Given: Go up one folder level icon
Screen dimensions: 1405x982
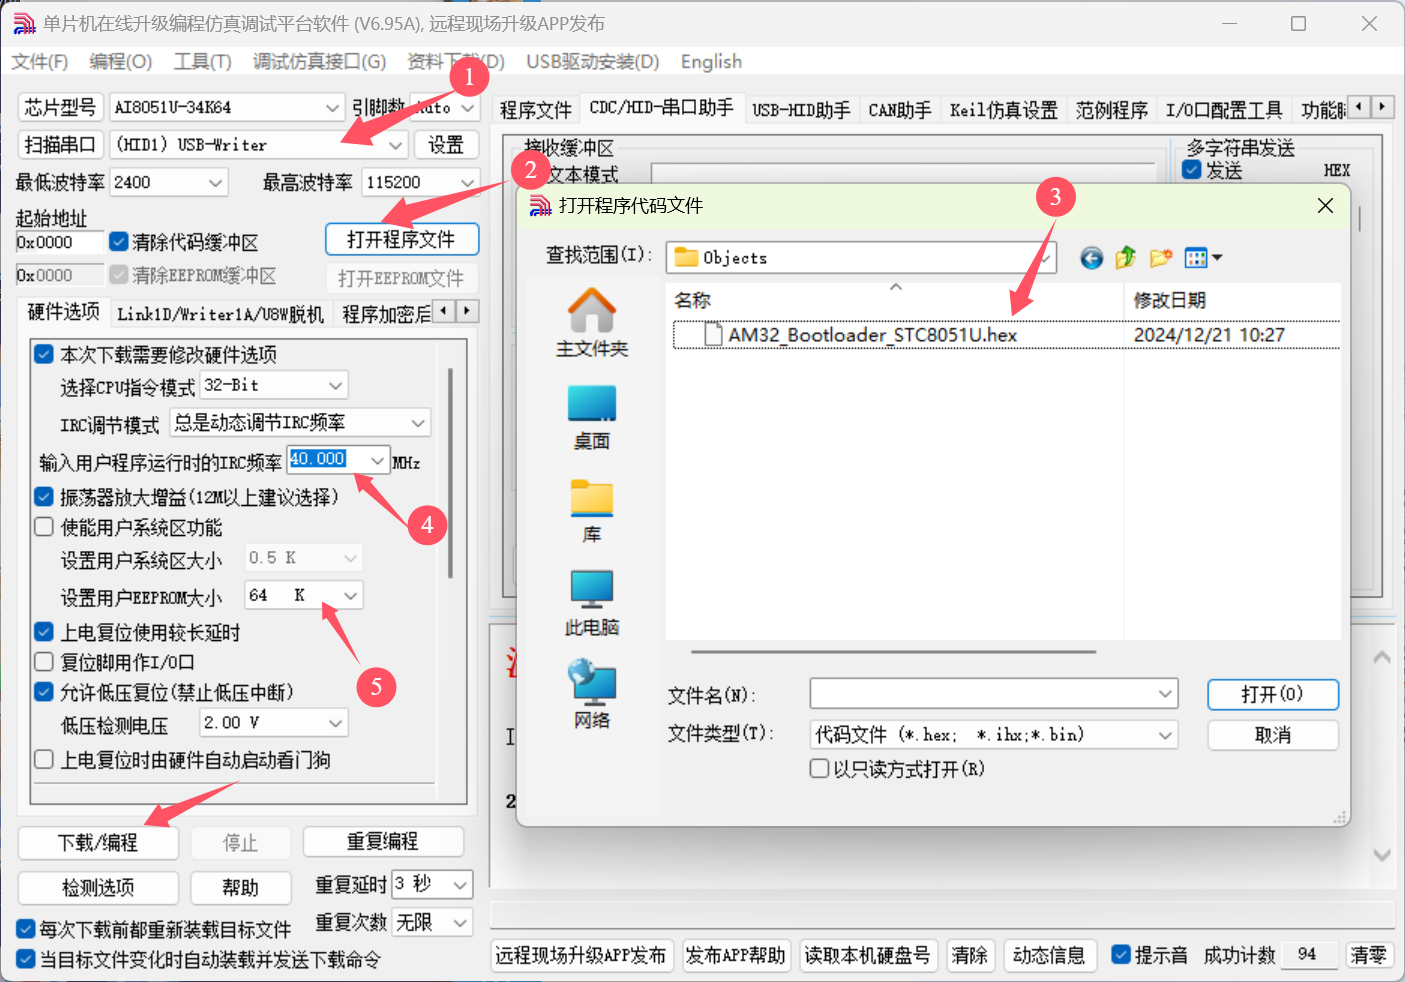Looking at the screenshot, I should [1126, 258].
